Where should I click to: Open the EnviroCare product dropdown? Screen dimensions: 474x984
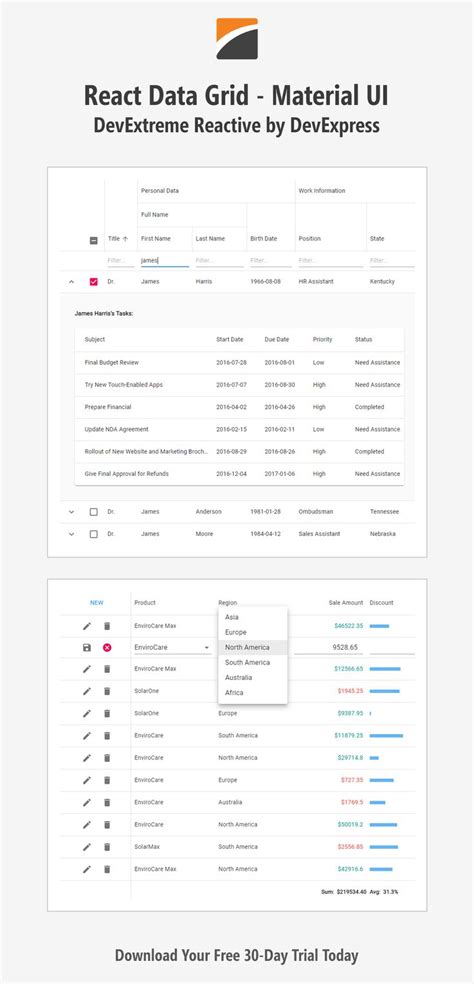[x=173, y=647]
